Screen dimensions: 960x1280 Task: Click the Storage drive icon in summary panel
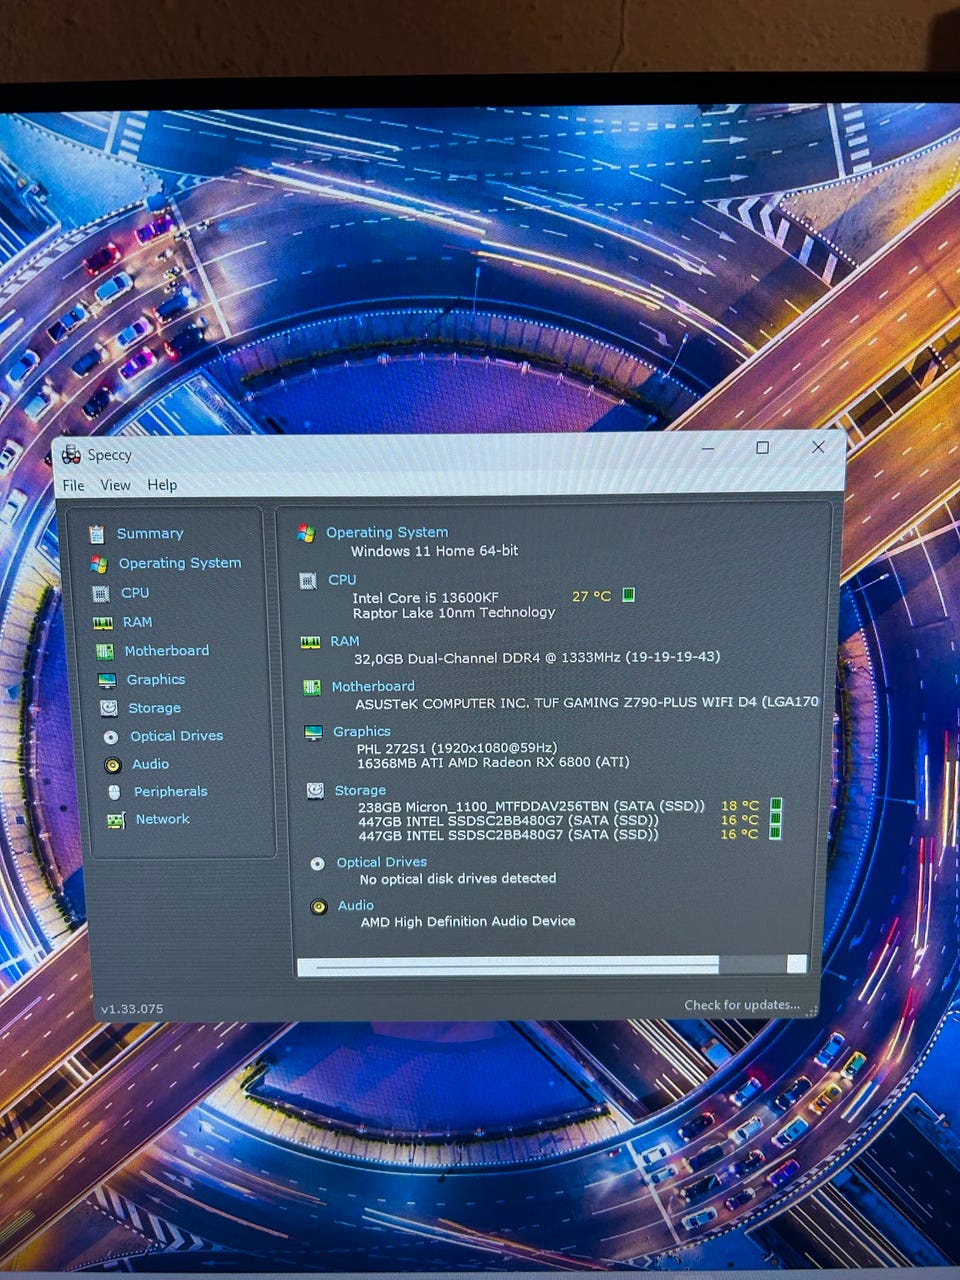315,791
